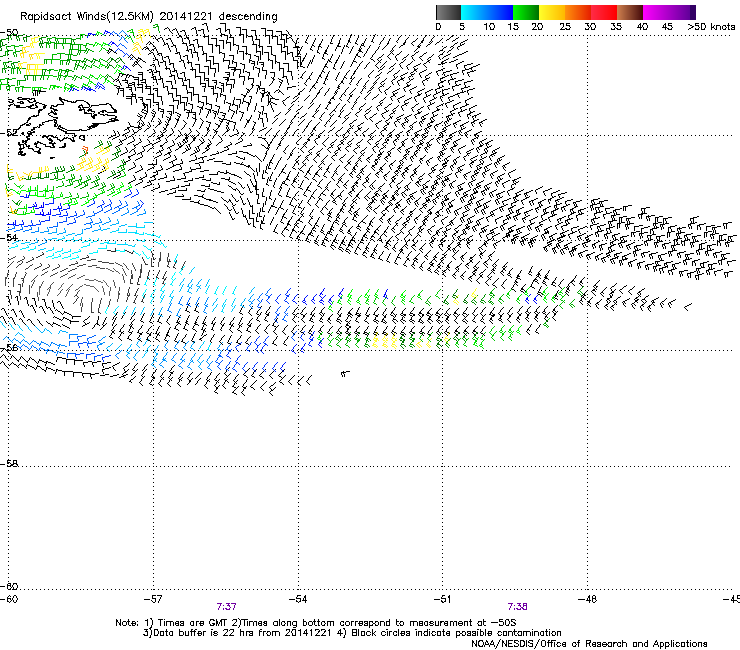The image size is (740, 650).
Task: Click the '-54' latitude axis label
Action: [9, 237]
